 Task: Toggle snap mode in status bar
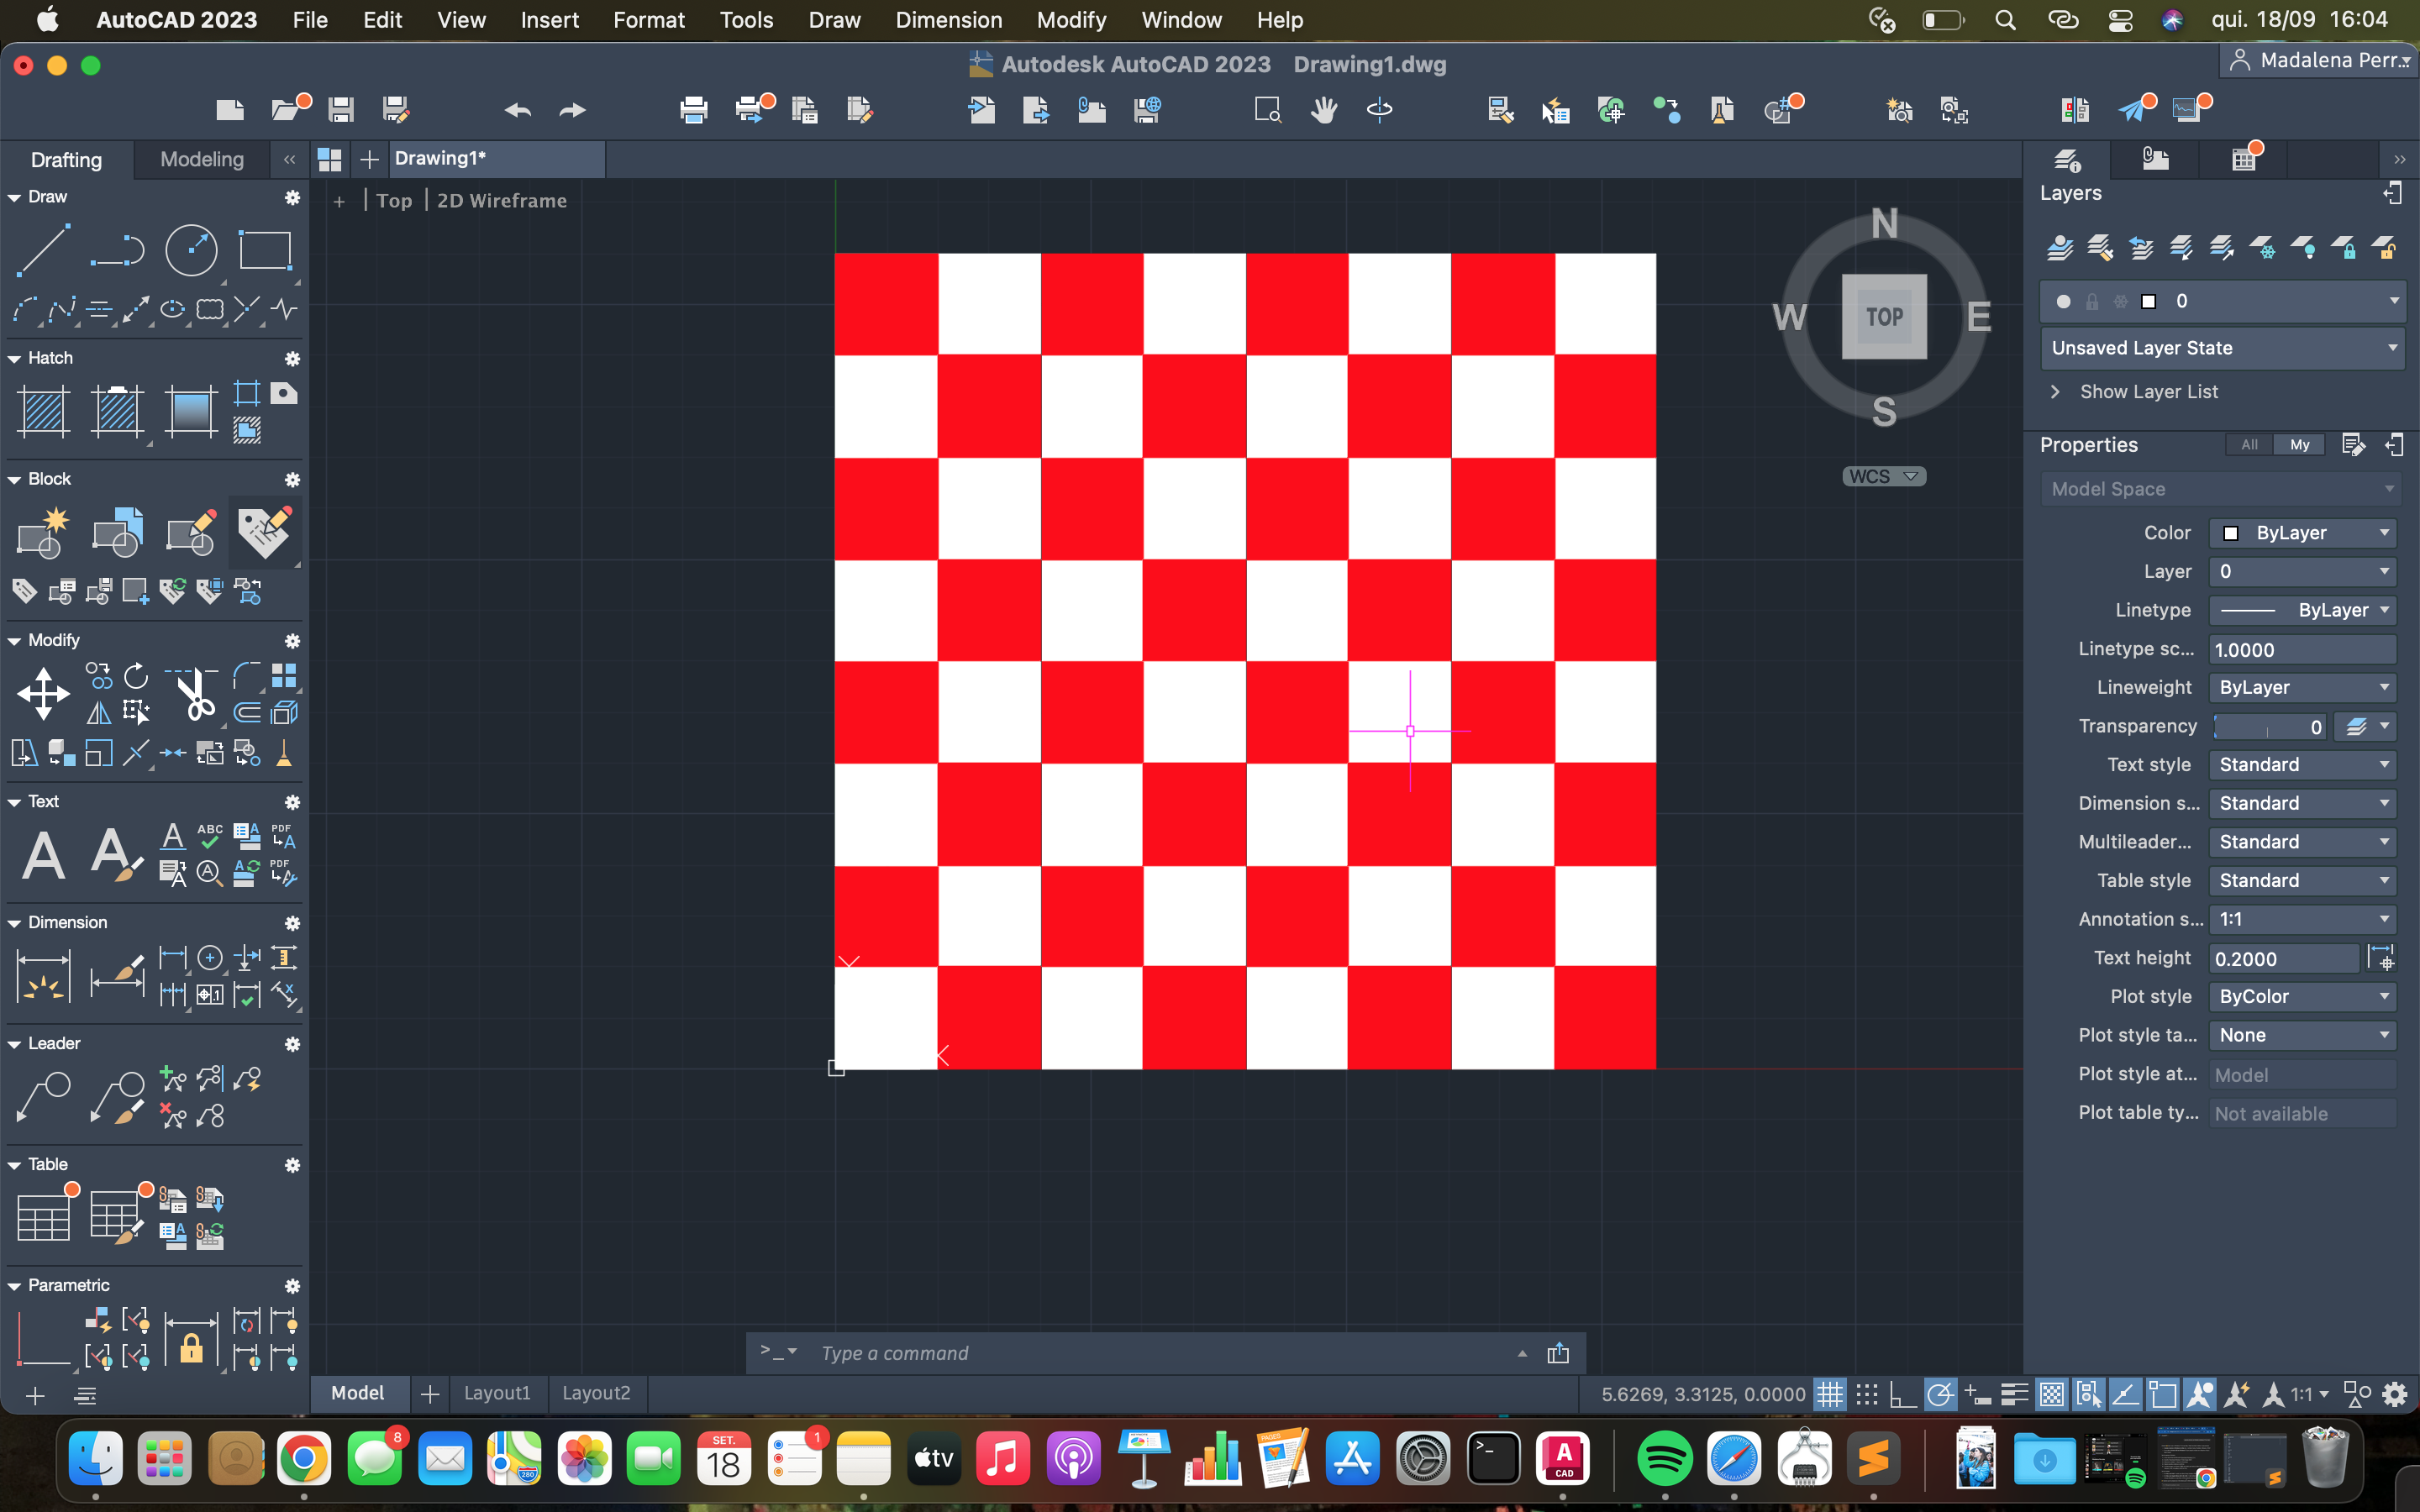click(1866, 1394)
